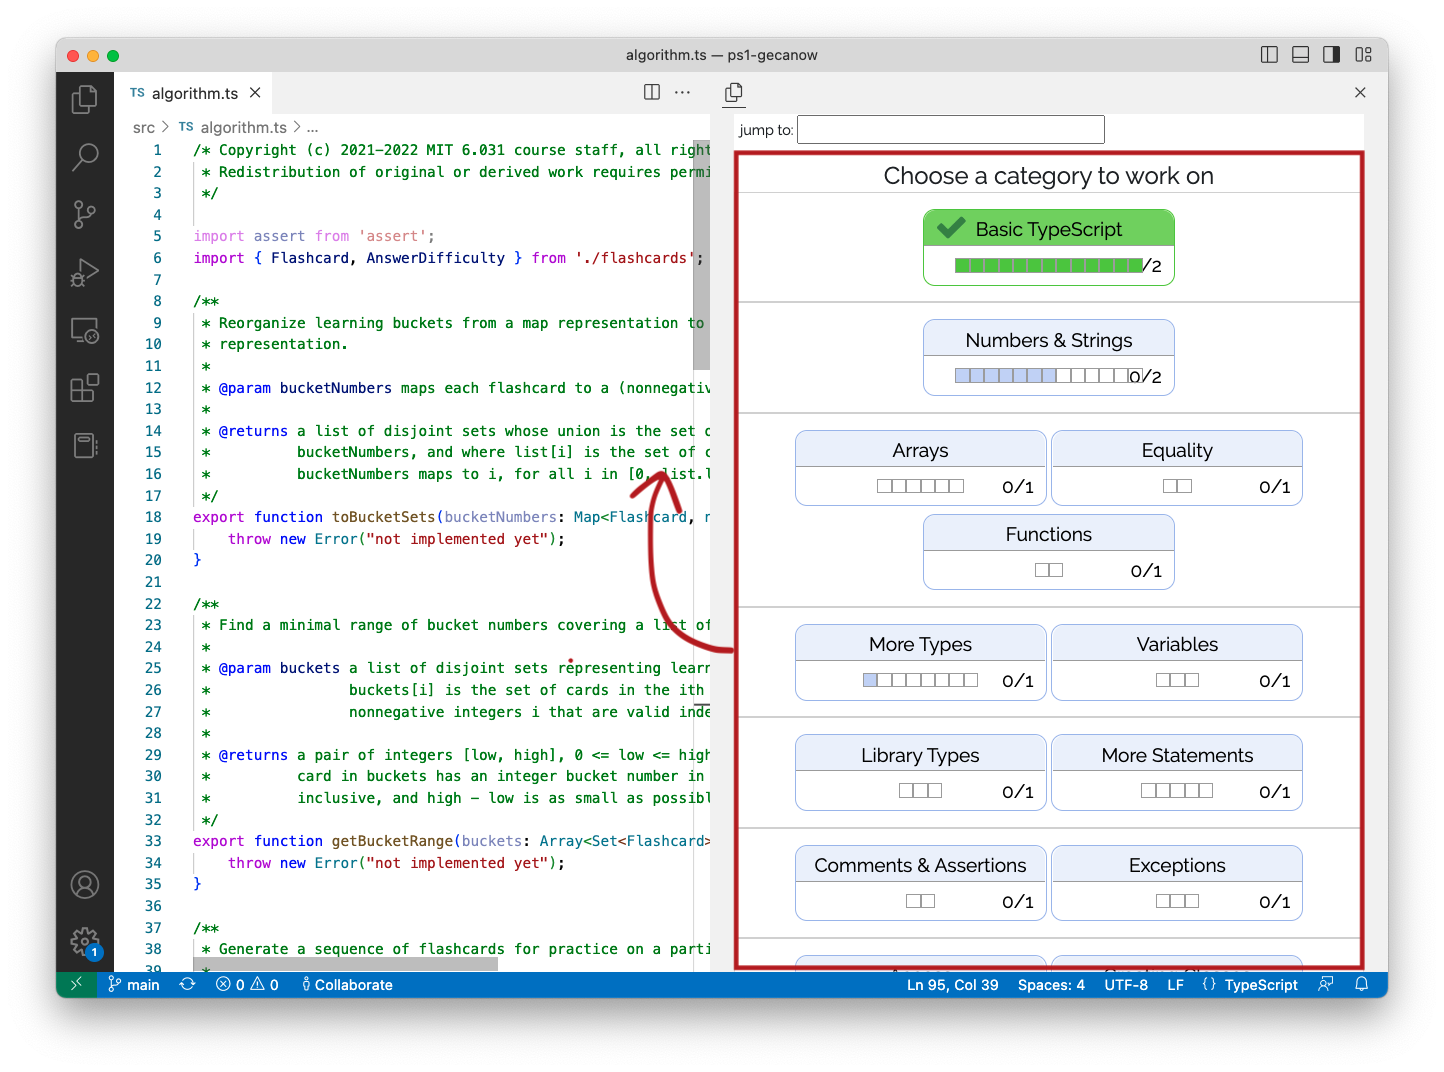Open the Explorer view in activity bar

pyautogui.click(x=85, y=99)
